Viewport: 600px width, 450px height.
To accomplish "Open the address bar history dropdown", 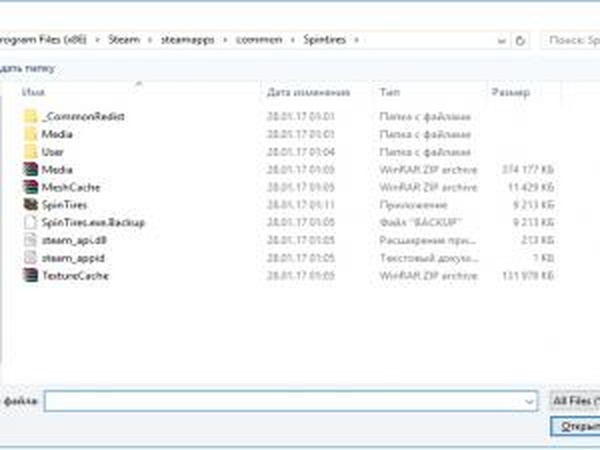I will [x=505, y=41].
